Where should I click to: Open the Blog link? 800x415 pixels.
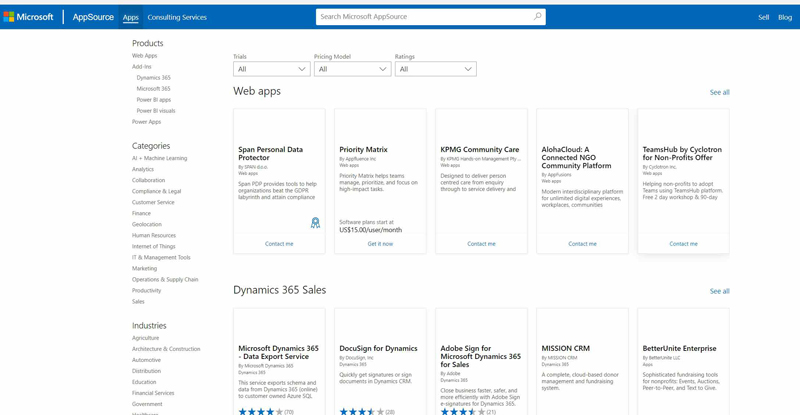pyautogui.click(x=785, y=17)
